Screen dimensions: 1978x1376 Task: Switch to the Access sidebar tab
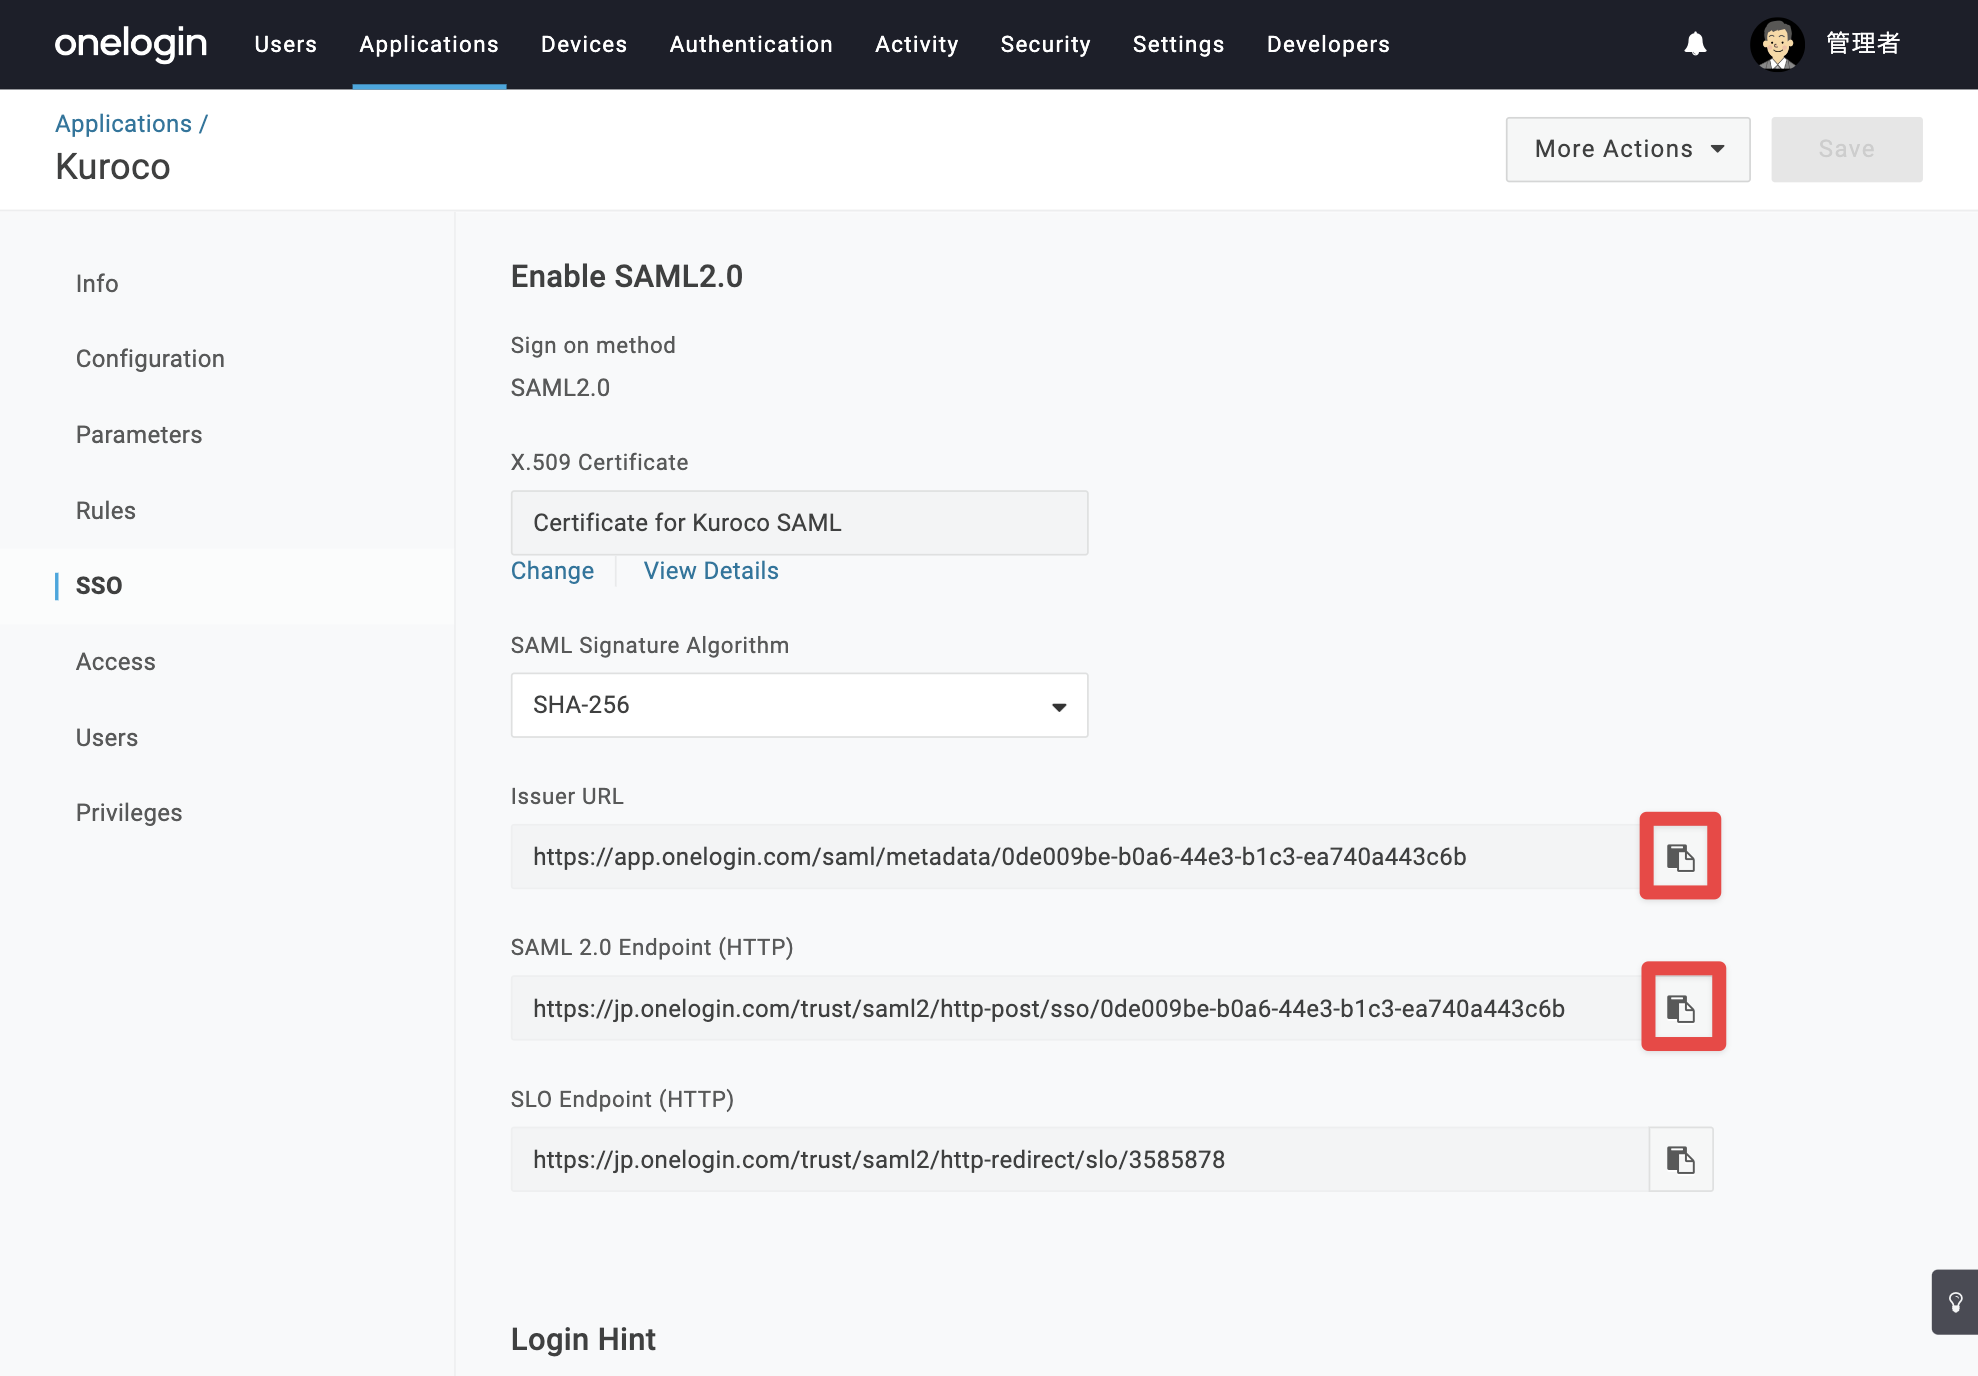116,662
